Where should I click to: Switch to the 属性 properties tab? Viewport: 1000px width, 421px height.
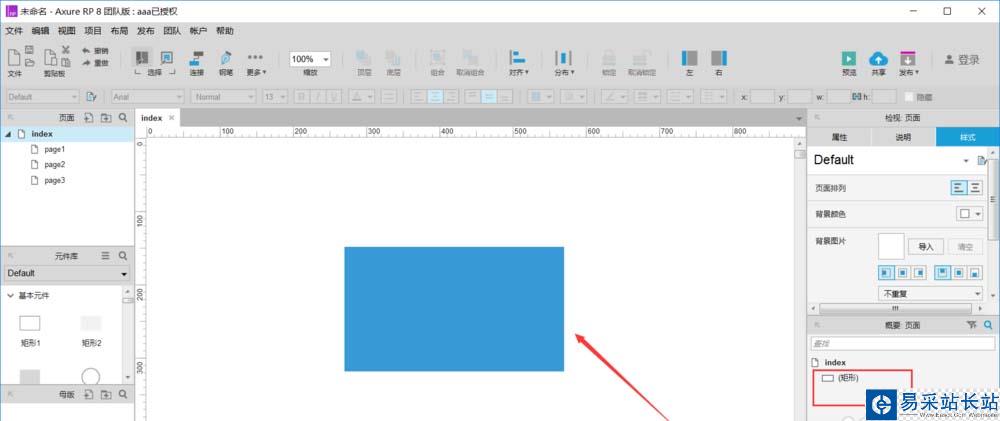[839, 137]
